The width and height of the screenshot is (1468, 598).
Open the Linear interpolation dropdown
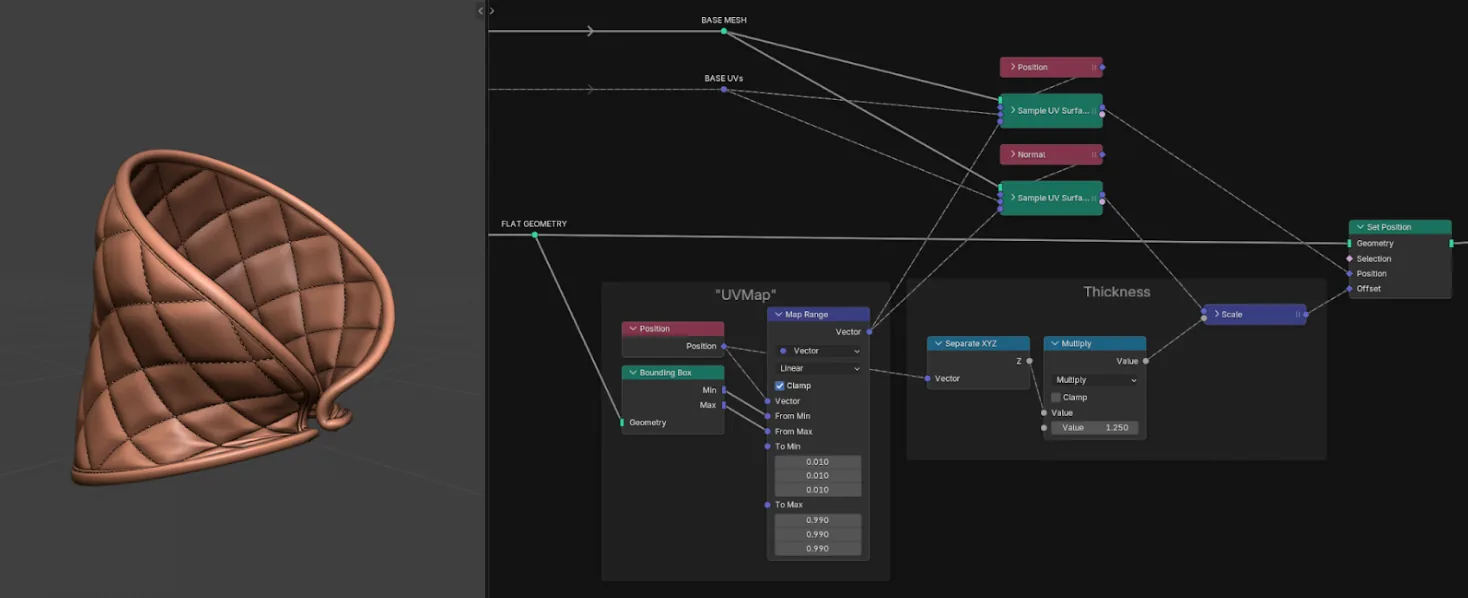[818, 368]
